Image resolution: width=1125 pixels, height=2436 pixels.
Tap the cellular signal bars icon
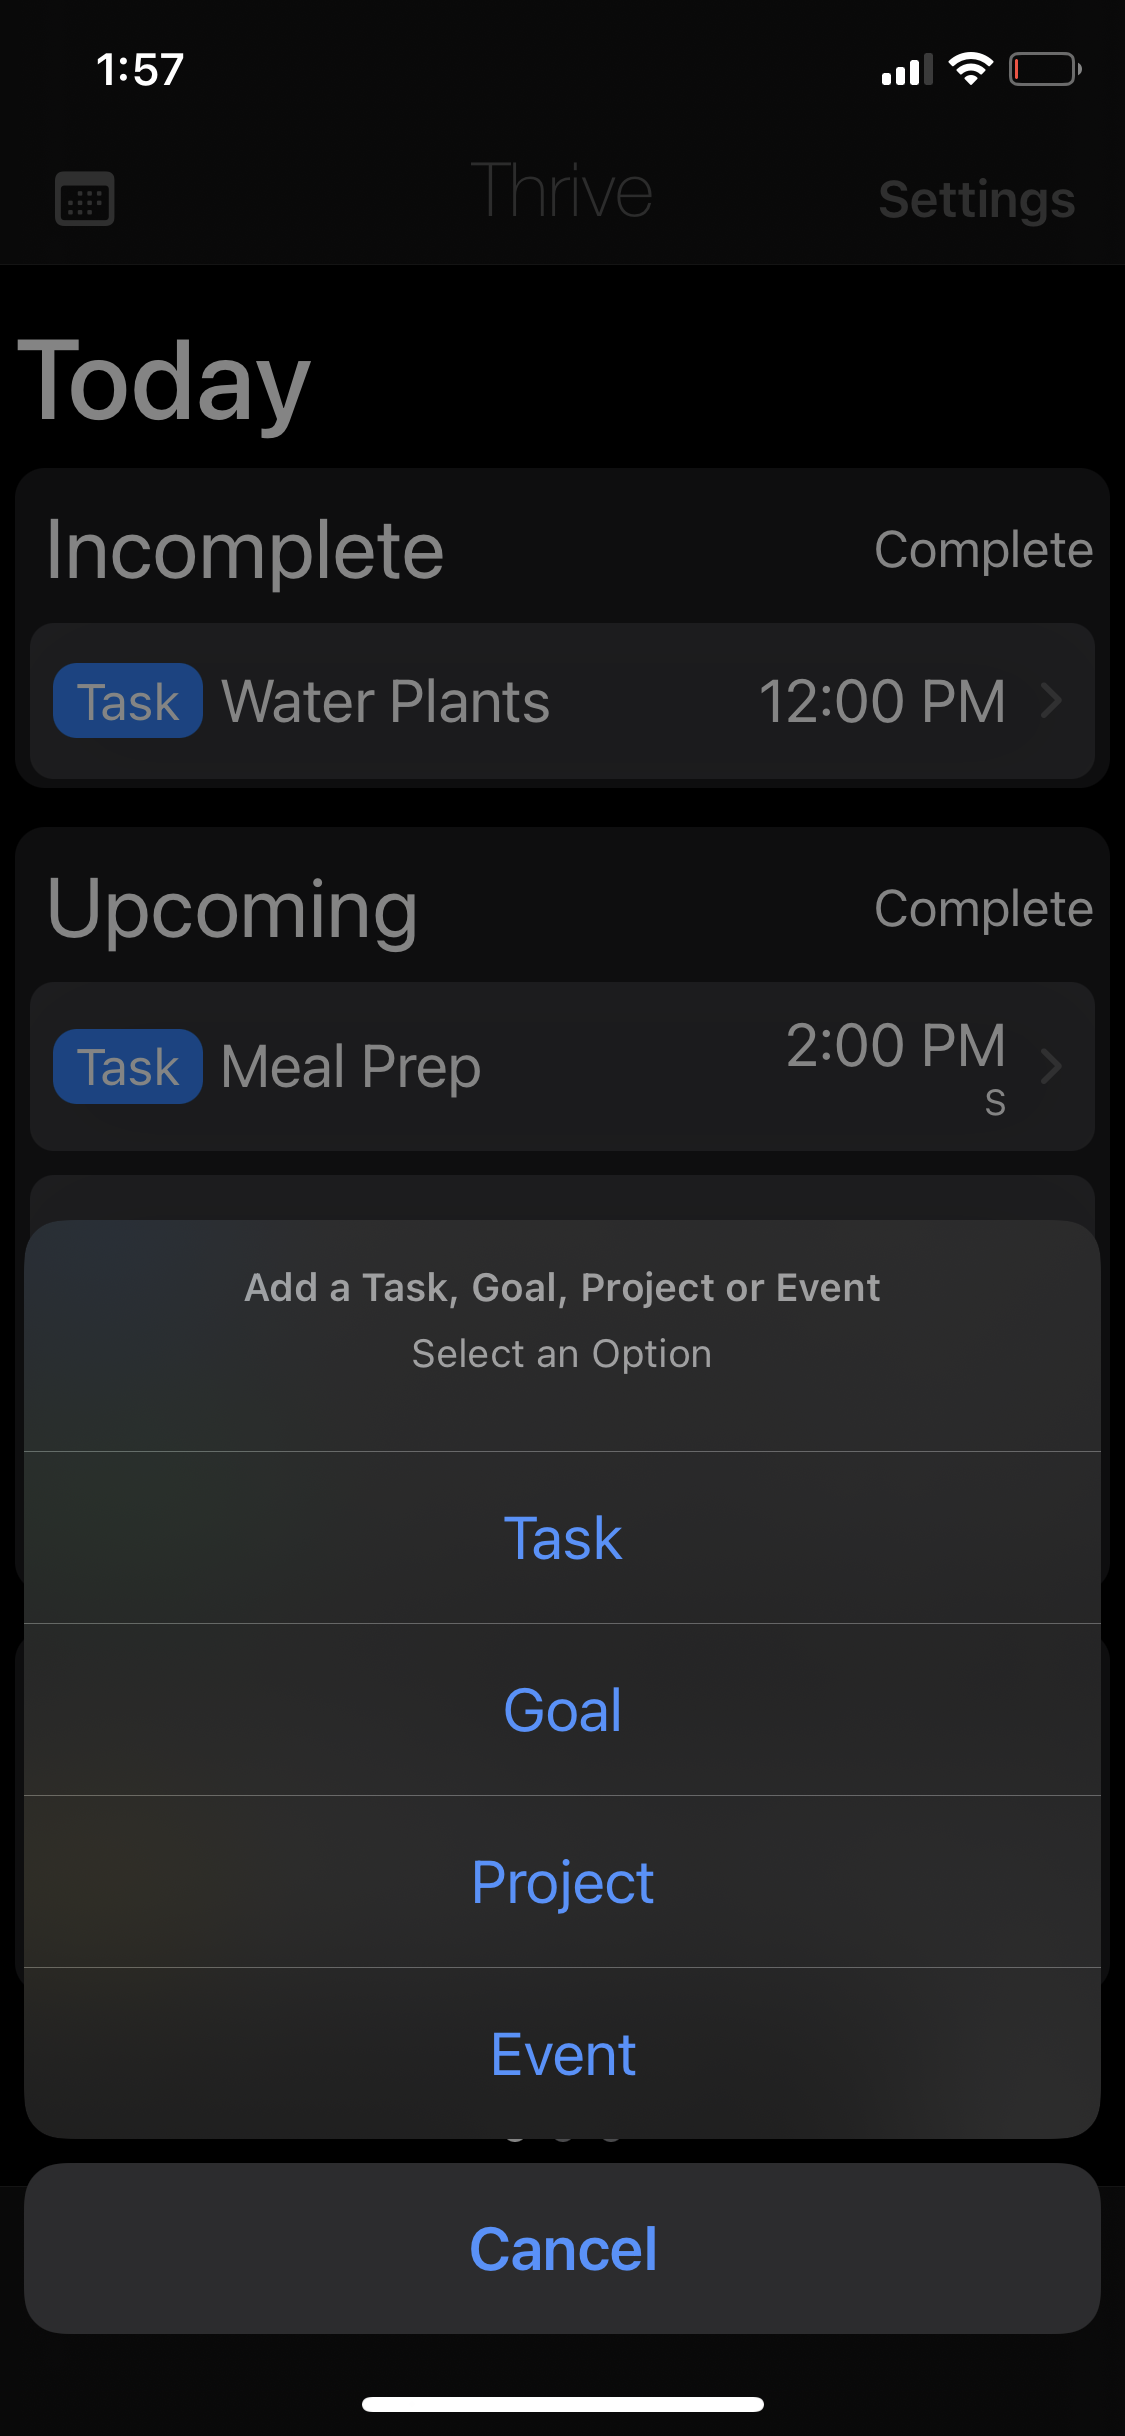click(x=907, y=70)
